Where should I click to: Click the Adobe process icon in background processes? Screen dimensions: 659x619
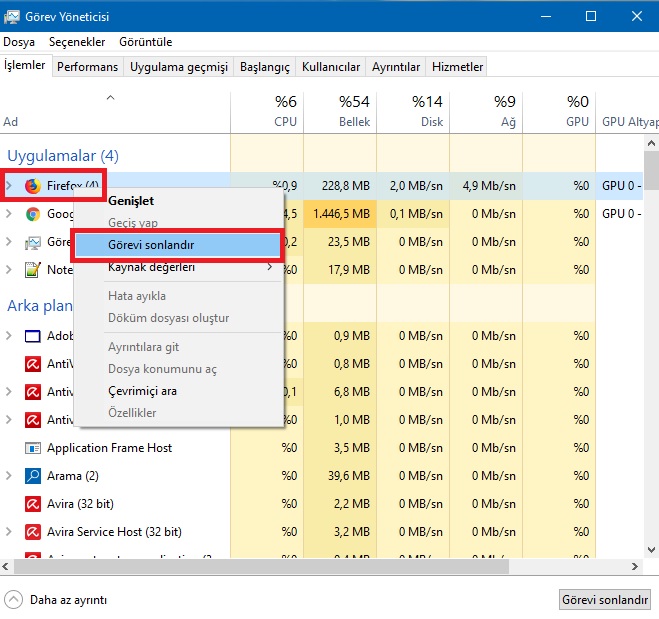33,336
